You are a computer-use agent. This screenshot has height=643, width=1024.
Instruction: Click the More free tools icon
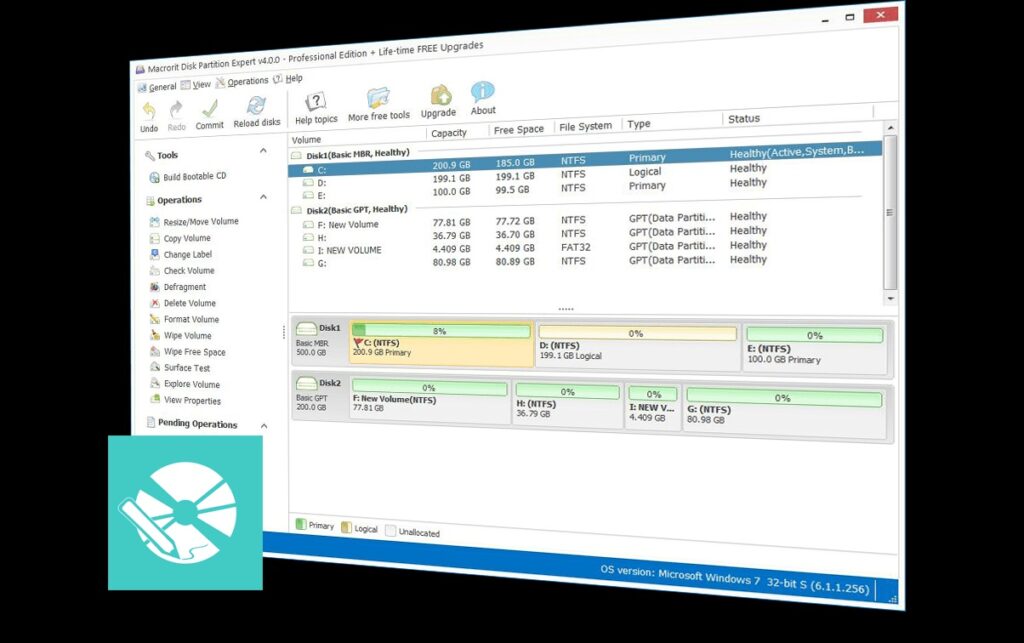tap(376, 95)
